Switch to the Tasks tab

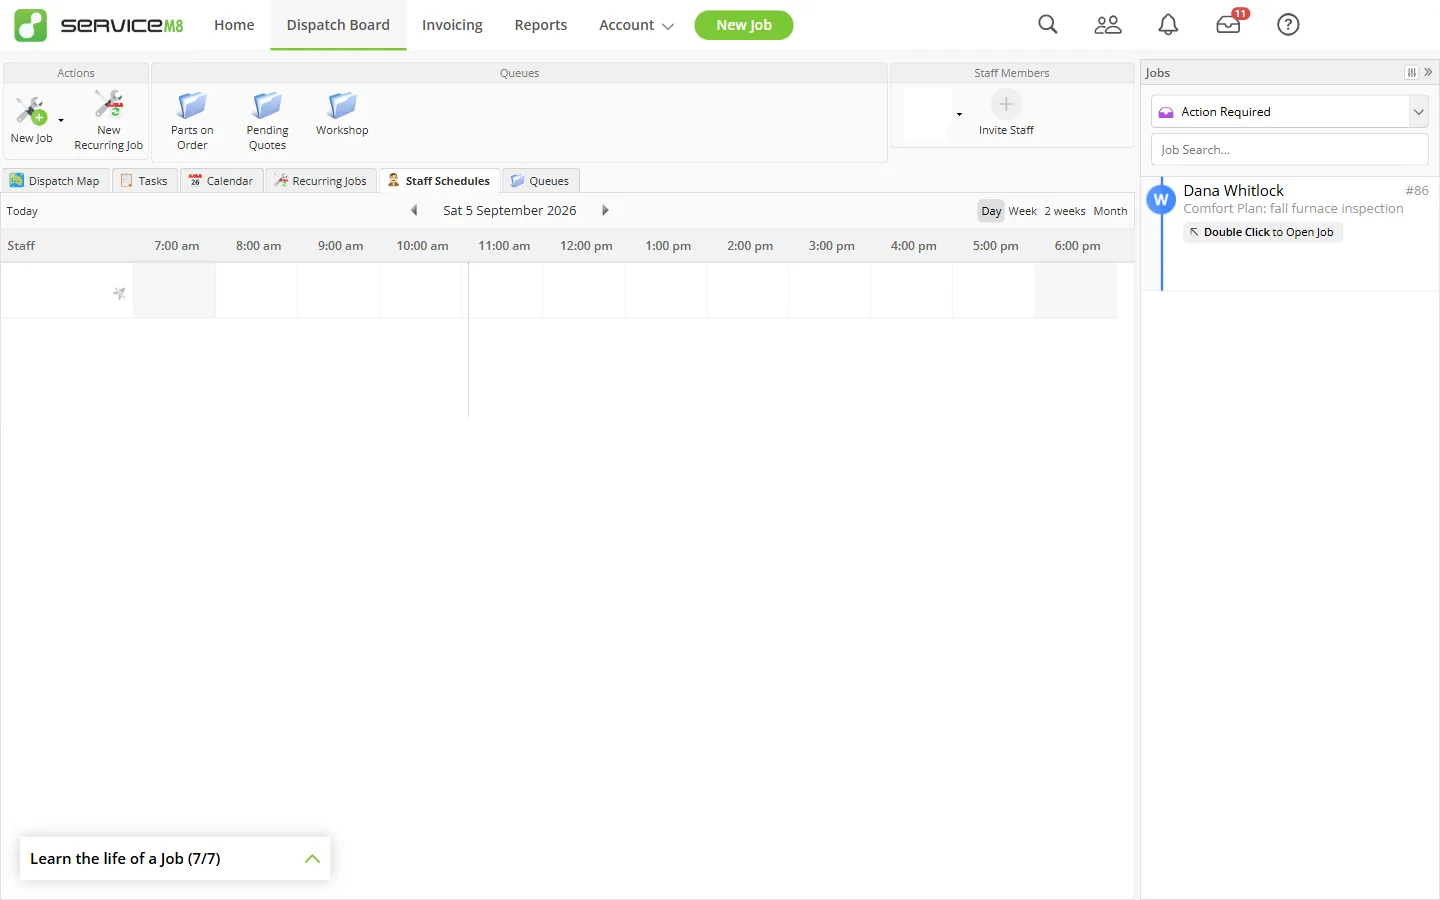(144, 181)
